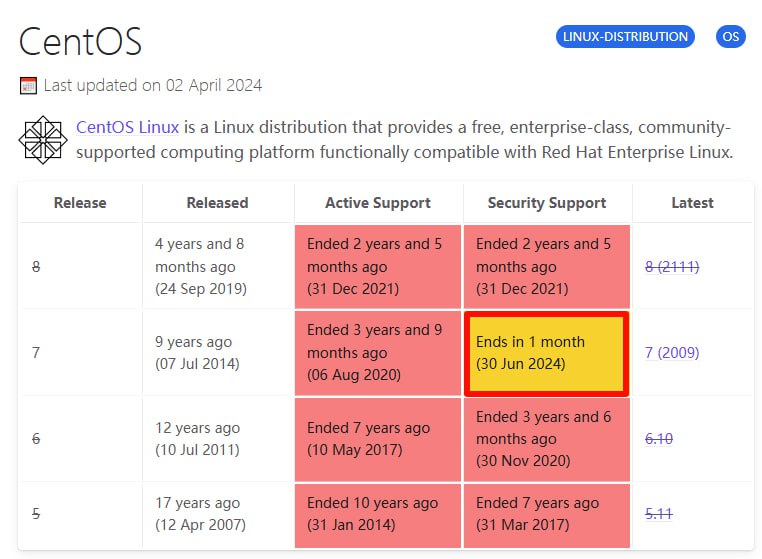Viewport: 762px width, 559px height.
Task: Open the 5.11 latest release link
Action: [658, 513]
